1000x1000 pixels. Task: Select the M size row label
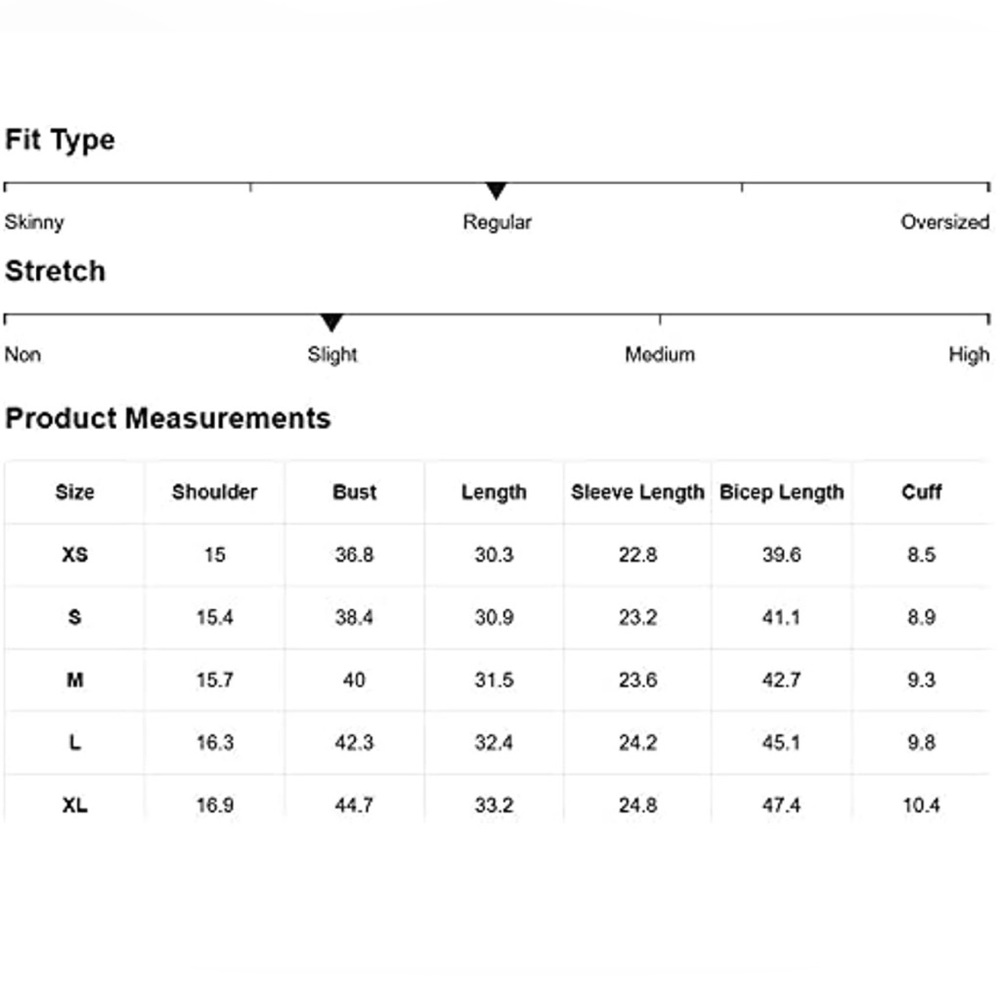(x=75, y=680)
